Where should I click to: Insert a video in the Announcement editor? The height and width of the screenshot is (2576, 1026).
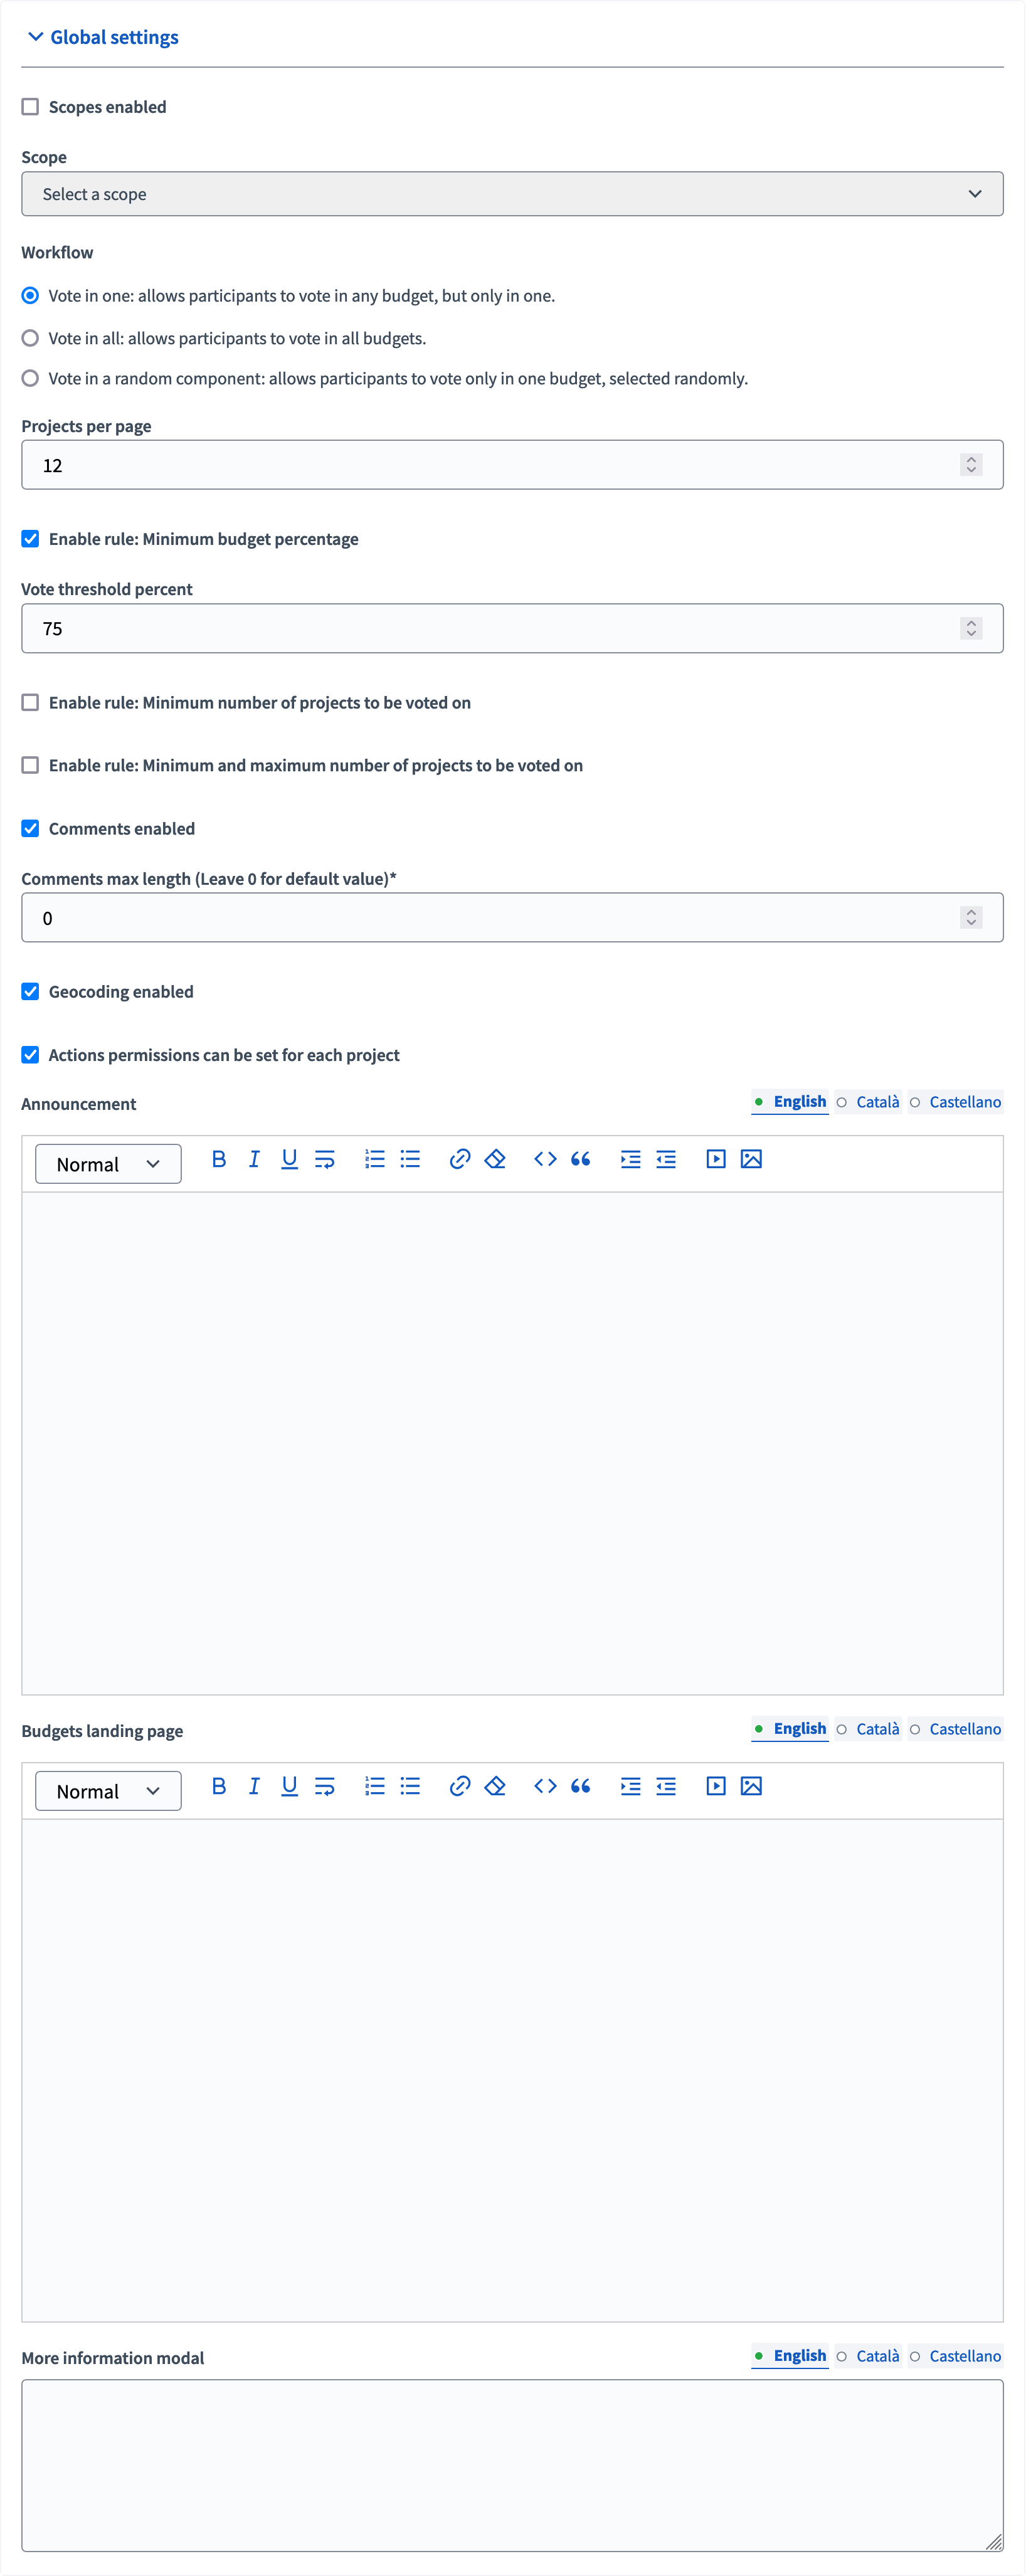(x=715, y=1159)
